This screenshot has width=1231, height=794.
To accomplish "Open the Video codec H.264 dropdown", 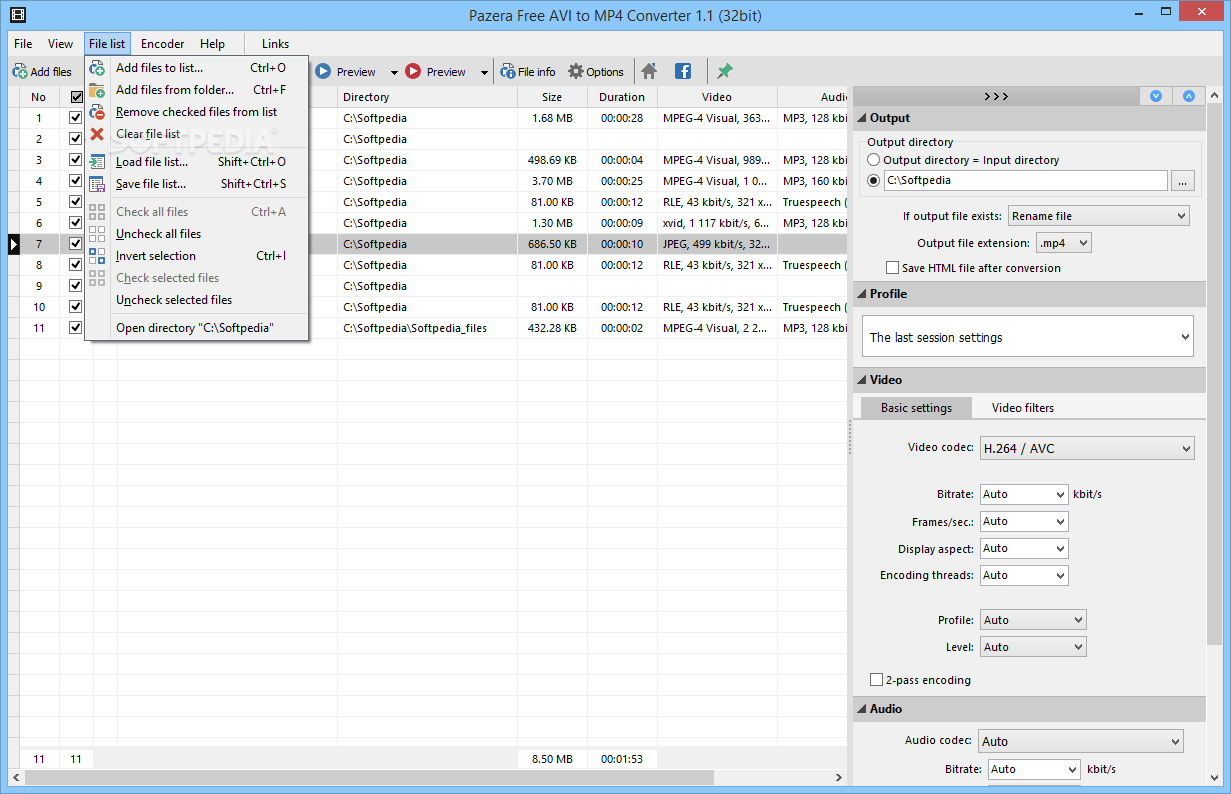I will point(1087,448).
